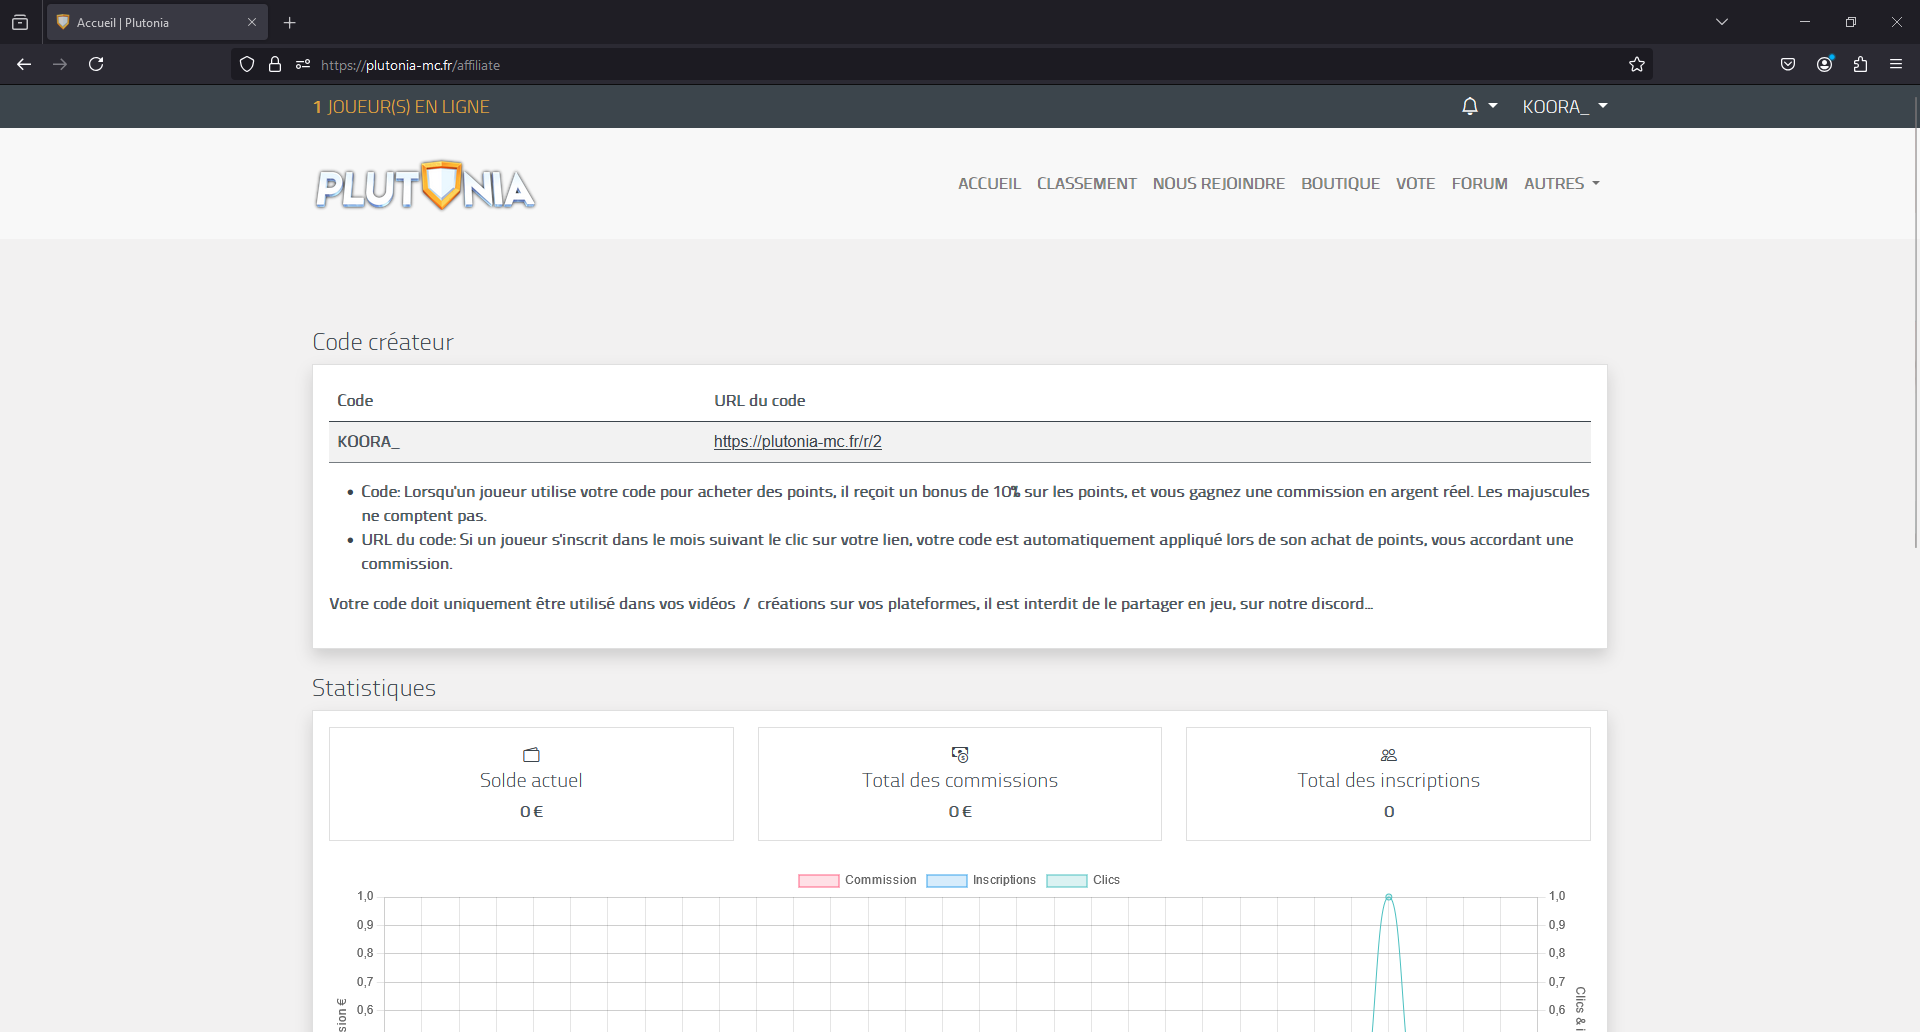Click the Plutonia logo
1920x1032 pixels.
click(x=426, y=186)
